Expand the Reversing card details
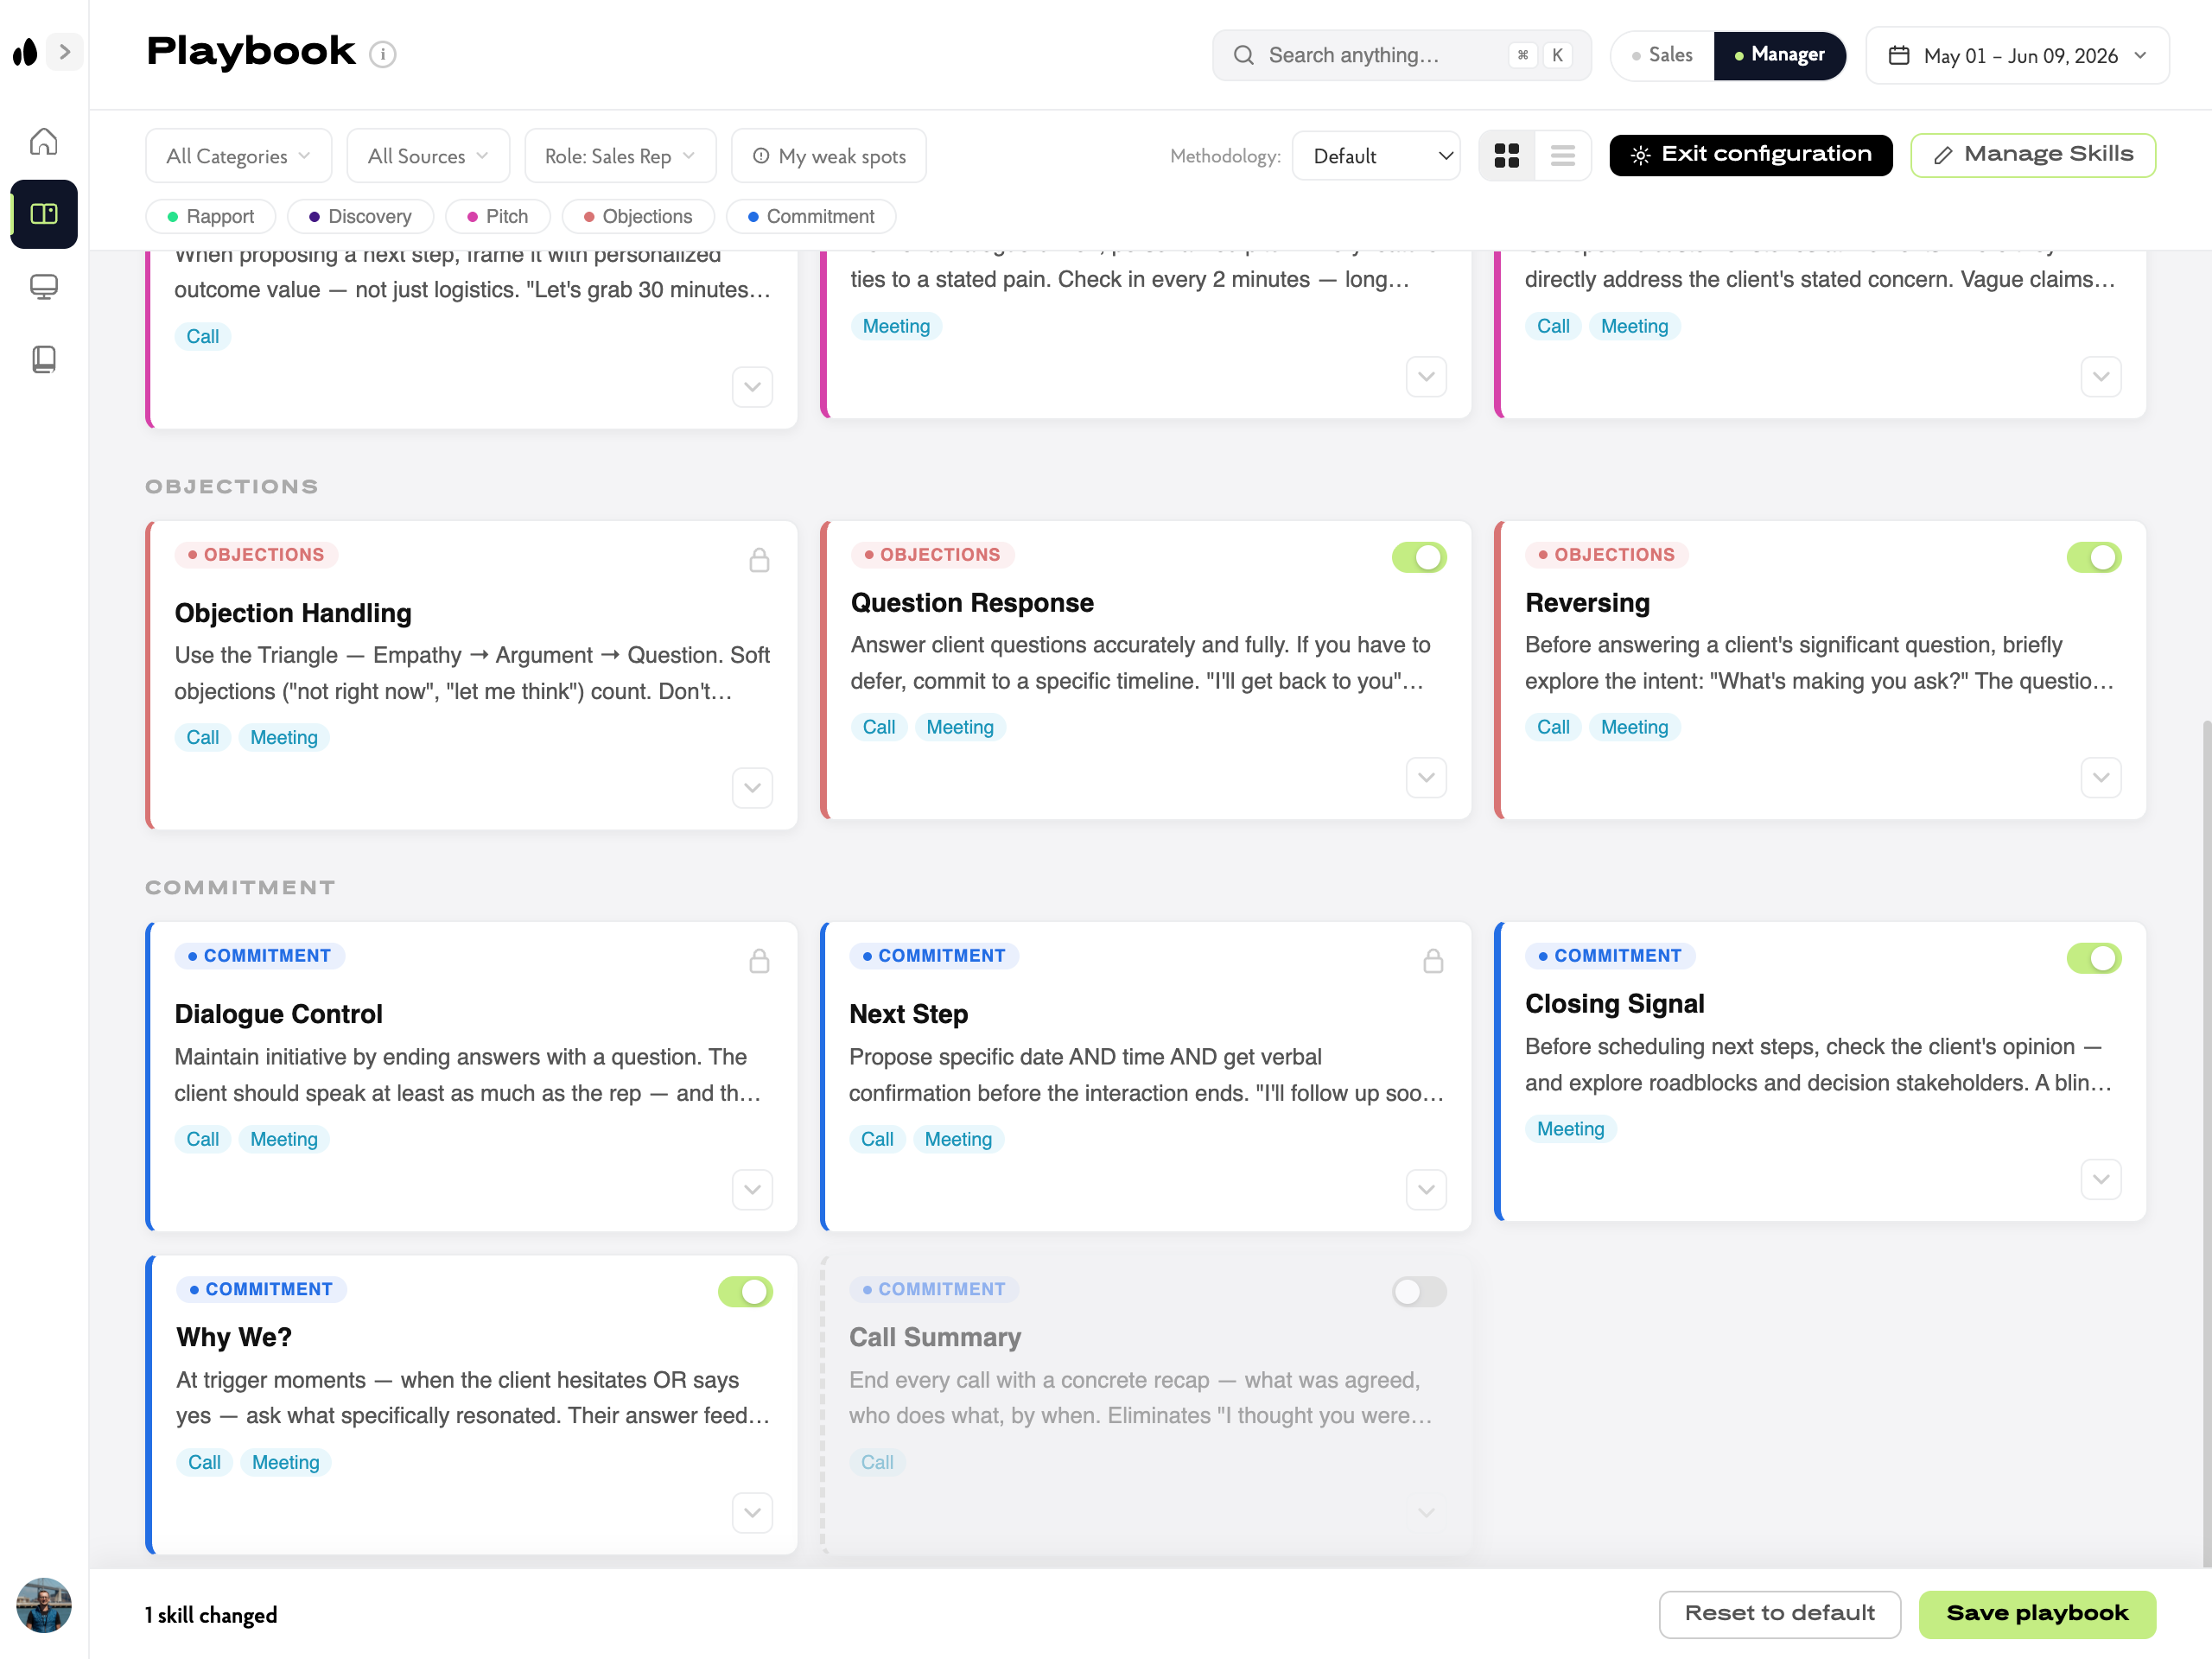The height and width of the screenshot is (1659, 2212). pos(2100,777)
